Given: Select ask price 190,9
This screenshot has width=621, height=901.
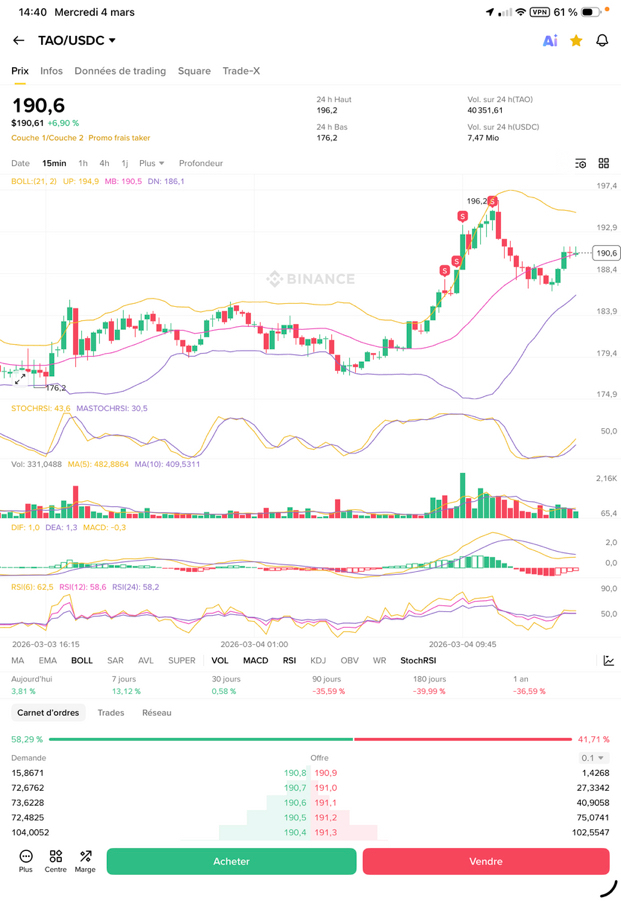Looking at the screenshot, I should click(x=326, y=773).
